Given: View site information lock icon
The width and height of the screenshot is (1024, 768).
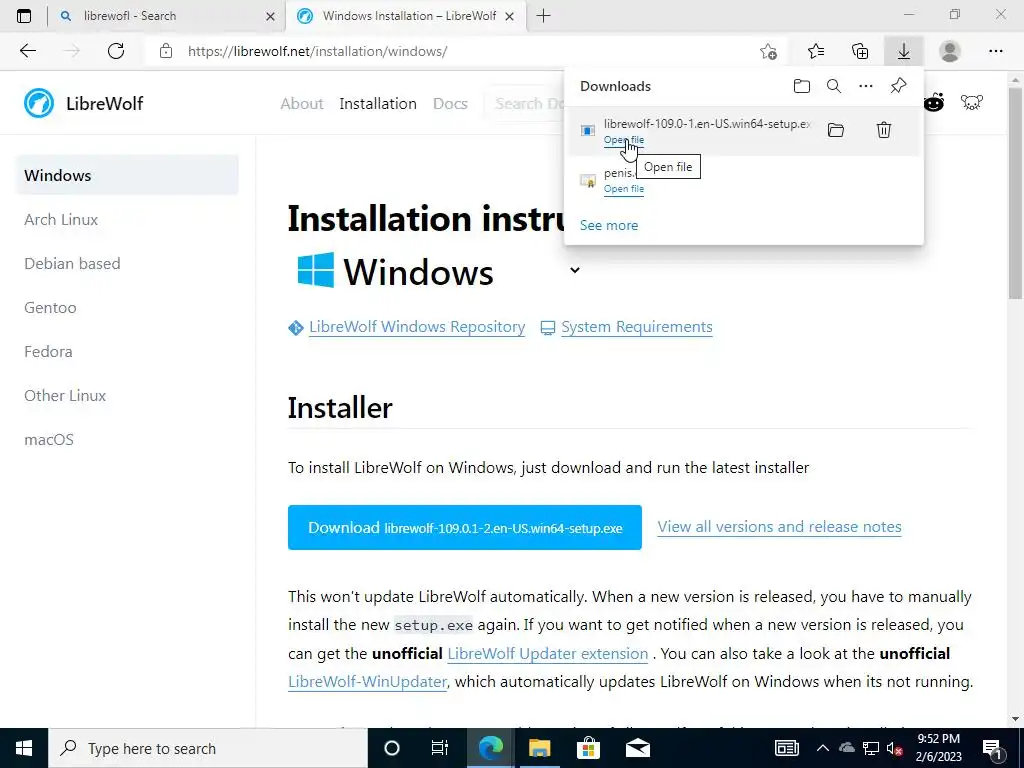Looking at the screenshot, I should coord(166,51).
